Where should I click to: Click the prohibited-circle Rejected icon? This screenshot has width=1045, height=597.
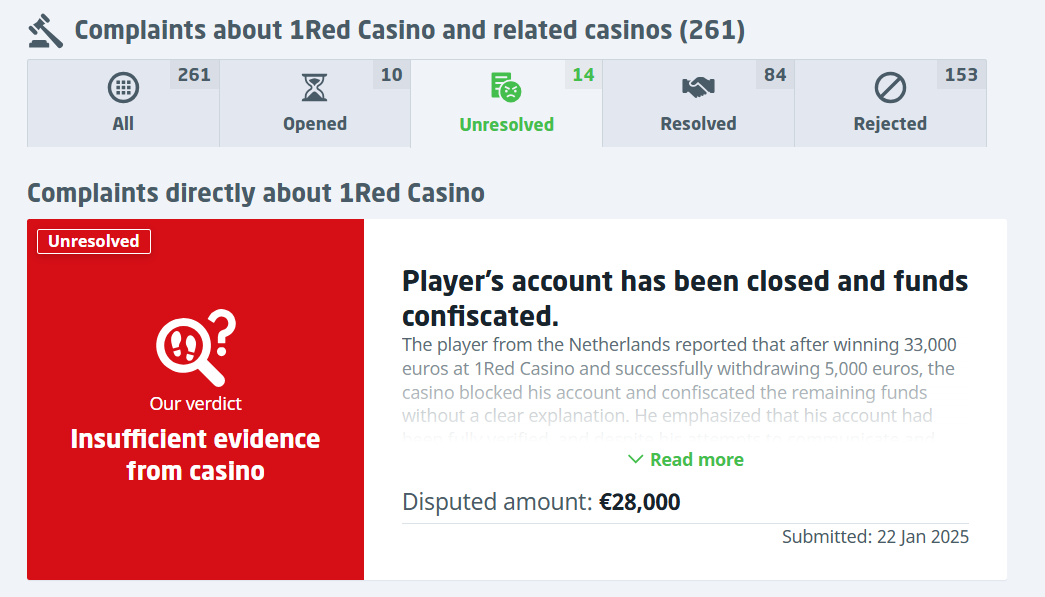890,87
